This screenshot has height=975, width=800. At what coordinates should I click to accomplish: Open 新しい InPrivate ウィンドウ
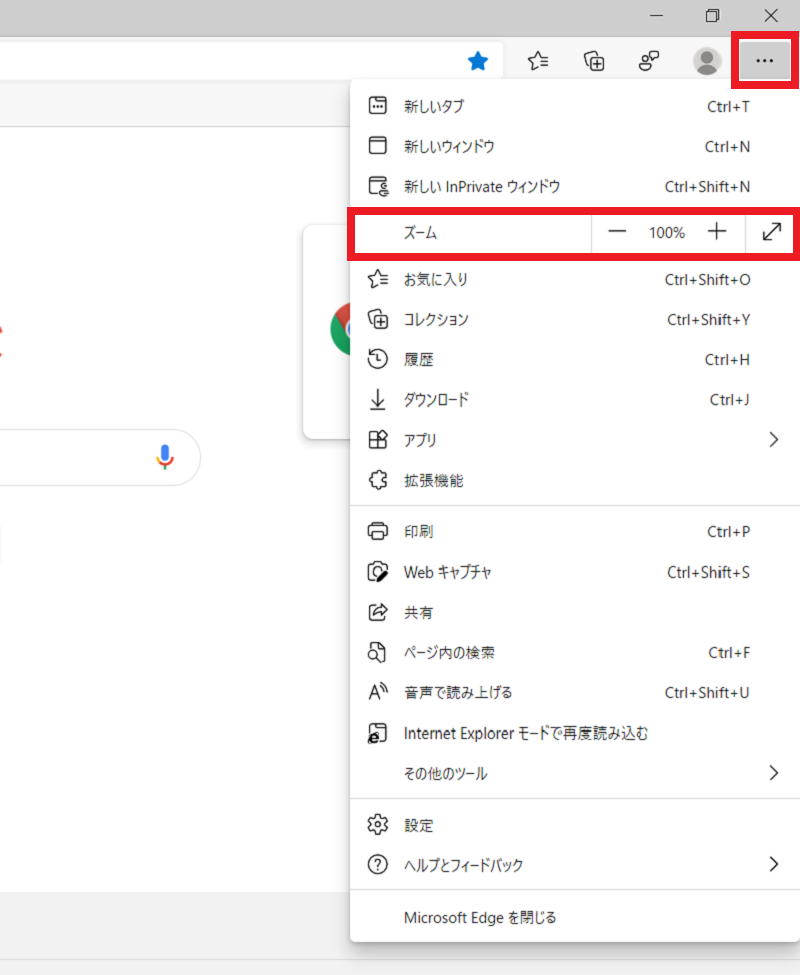tap(575, 187)
